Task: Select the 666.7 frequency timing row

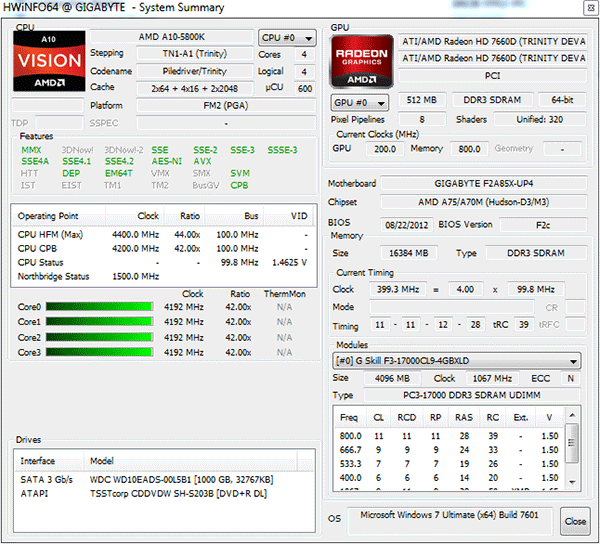Action: [449, 450]
